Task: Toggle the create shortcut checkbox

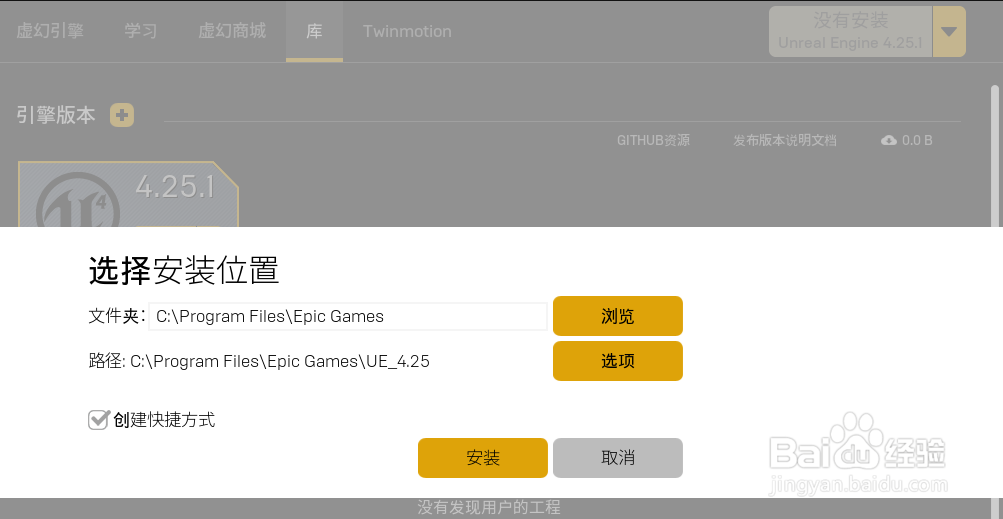Action: 97,420
